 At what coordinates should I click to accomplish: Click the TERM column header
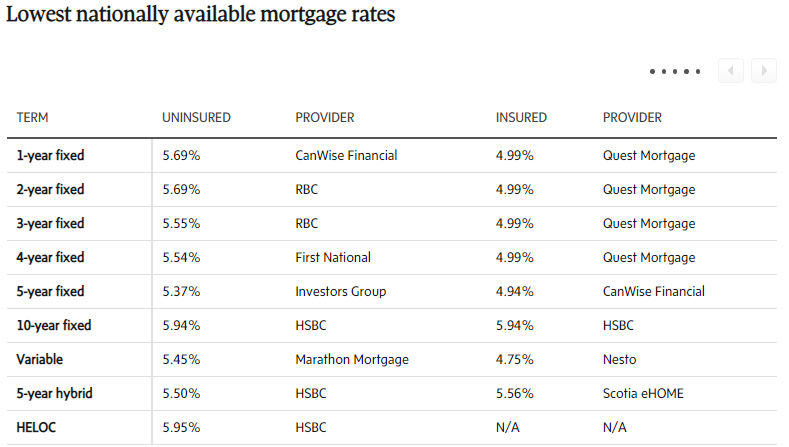[33, 118]
